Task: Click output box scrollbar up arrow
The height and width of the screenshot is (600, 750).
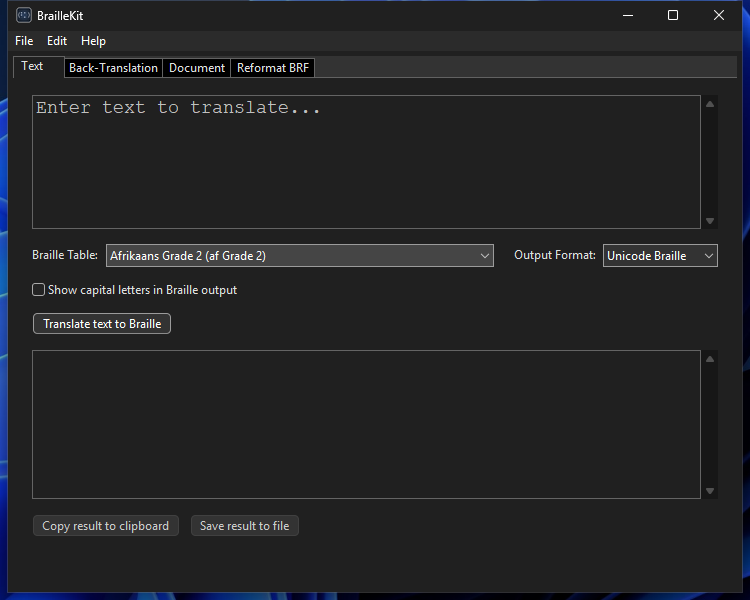Action: [x=710, y=359]
